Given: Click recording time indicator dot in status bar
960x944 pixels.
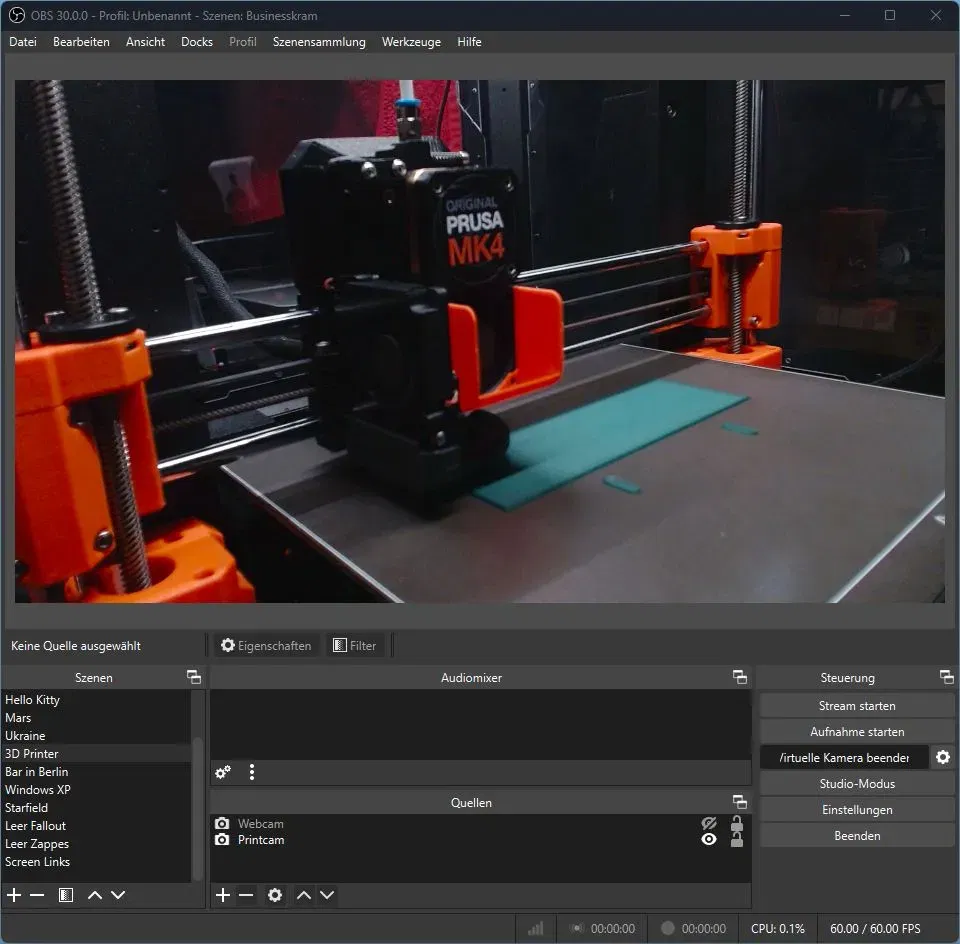Looking at the screenshot, I should click(x=667, y=928).
